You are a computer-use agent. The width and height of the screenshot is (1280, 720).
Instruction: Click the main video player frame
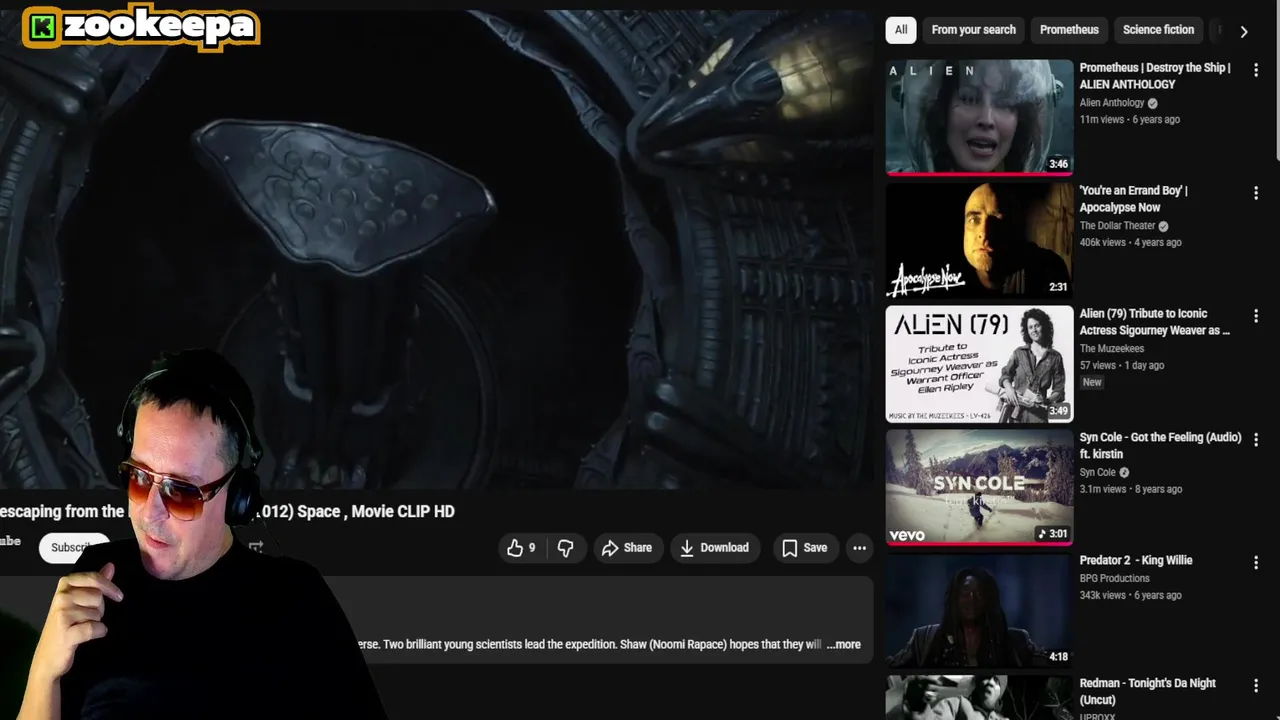(x=437, y=250)
